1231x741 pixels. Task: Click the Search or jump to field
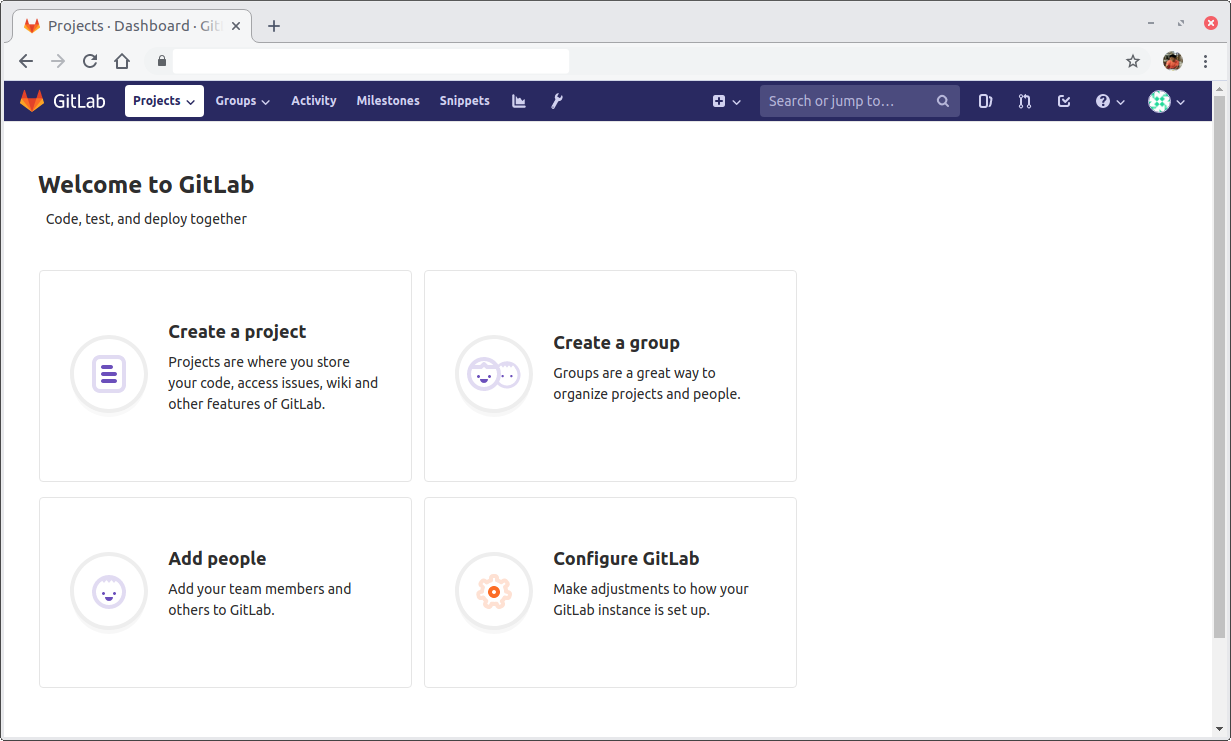860,101
